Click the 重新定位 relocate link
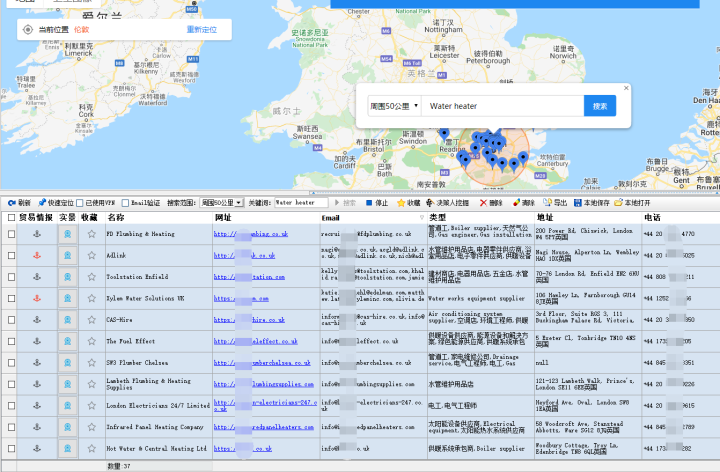720x472 pixels. tap(202, 29)
